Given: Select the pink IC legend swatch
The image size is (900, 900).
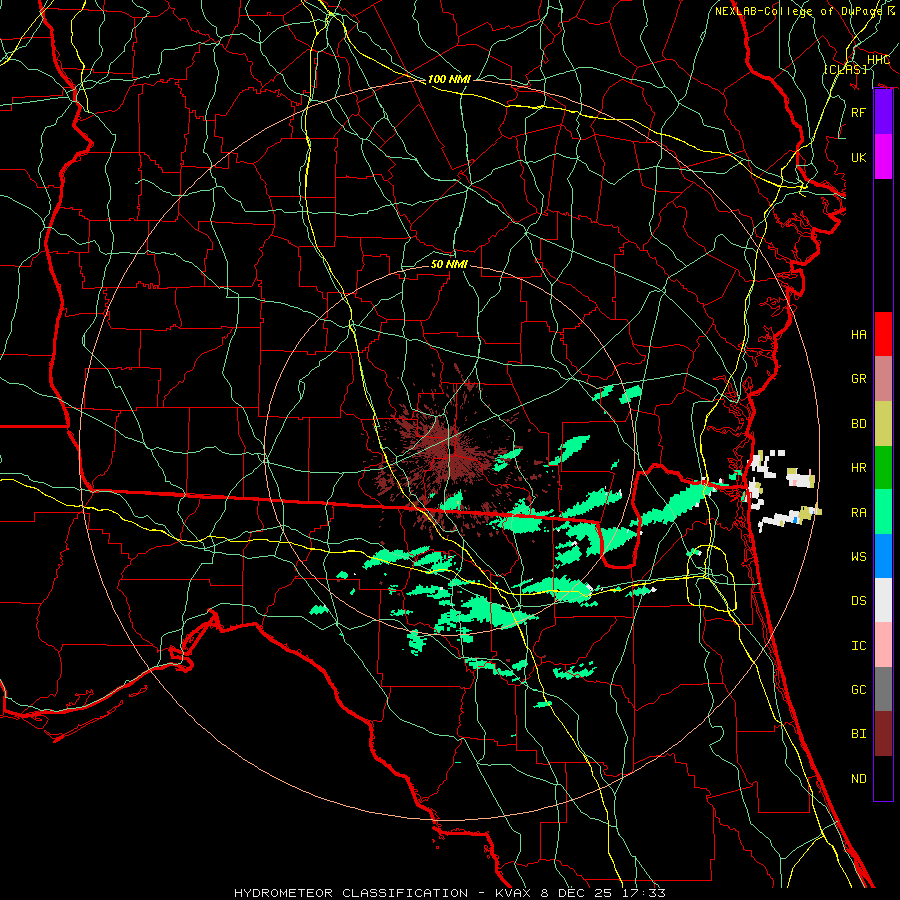Looking at the screenshot, I should pos(883,645).
